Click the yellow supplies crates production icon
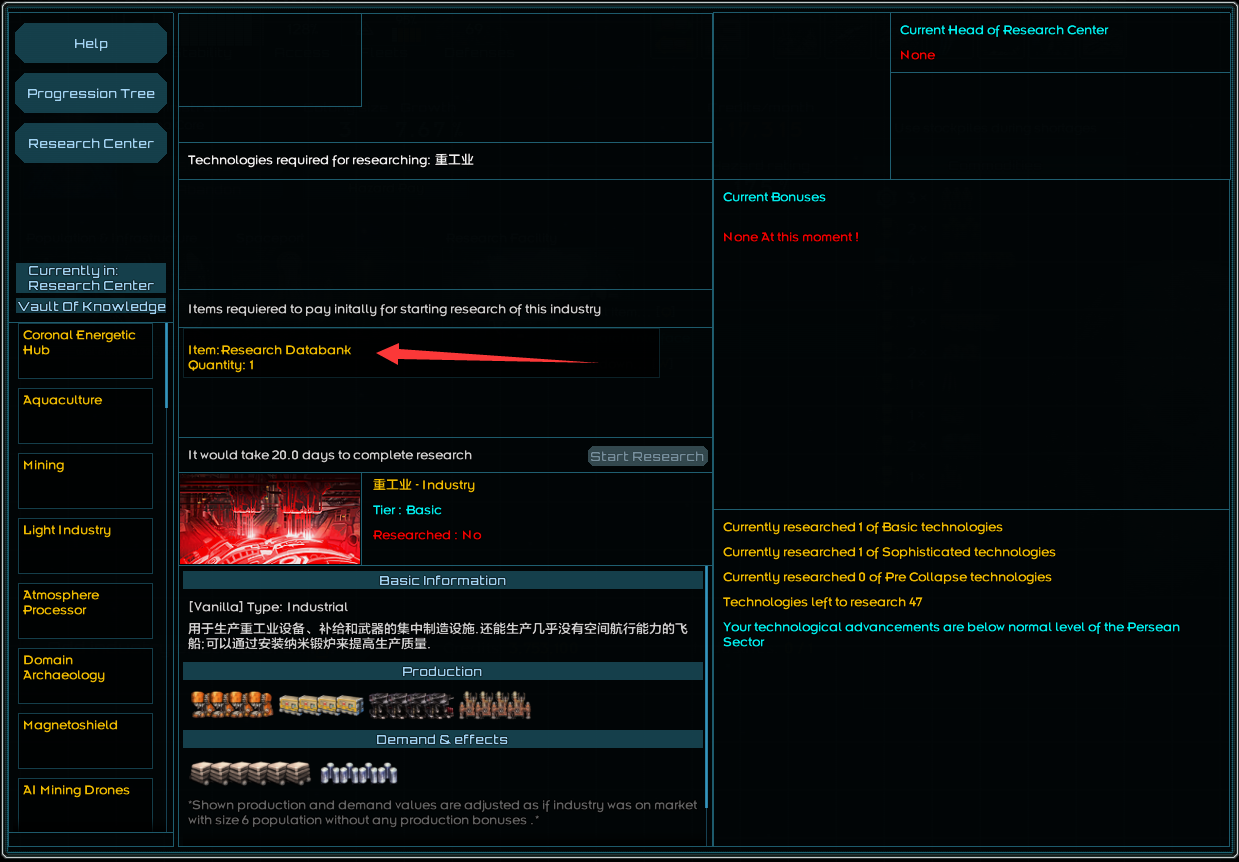The image size is (1239, 862). click(x=320, y=705)
